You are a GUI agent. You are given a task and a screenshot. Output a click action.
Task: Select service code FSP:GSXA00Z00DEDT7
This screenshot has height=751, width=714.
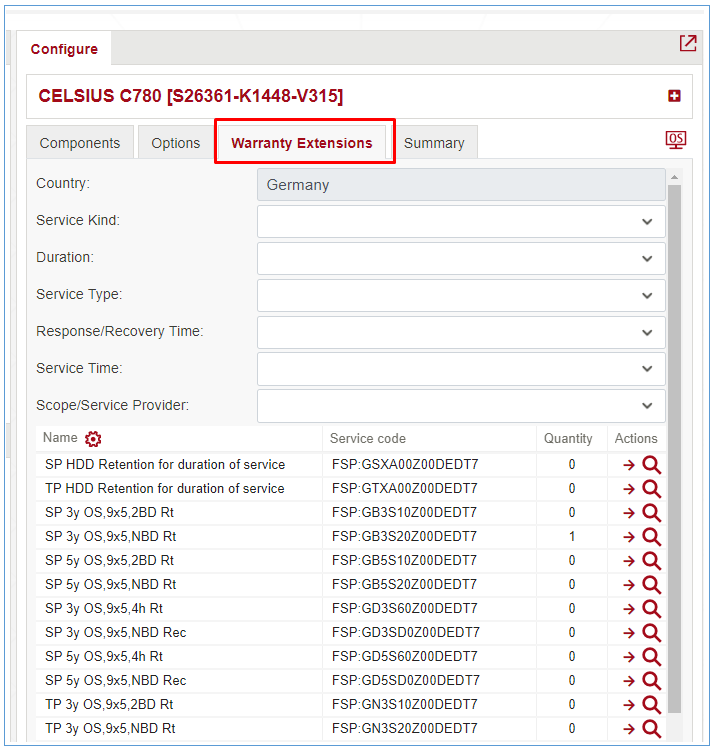pyautogui.click(x=405, y=465)
